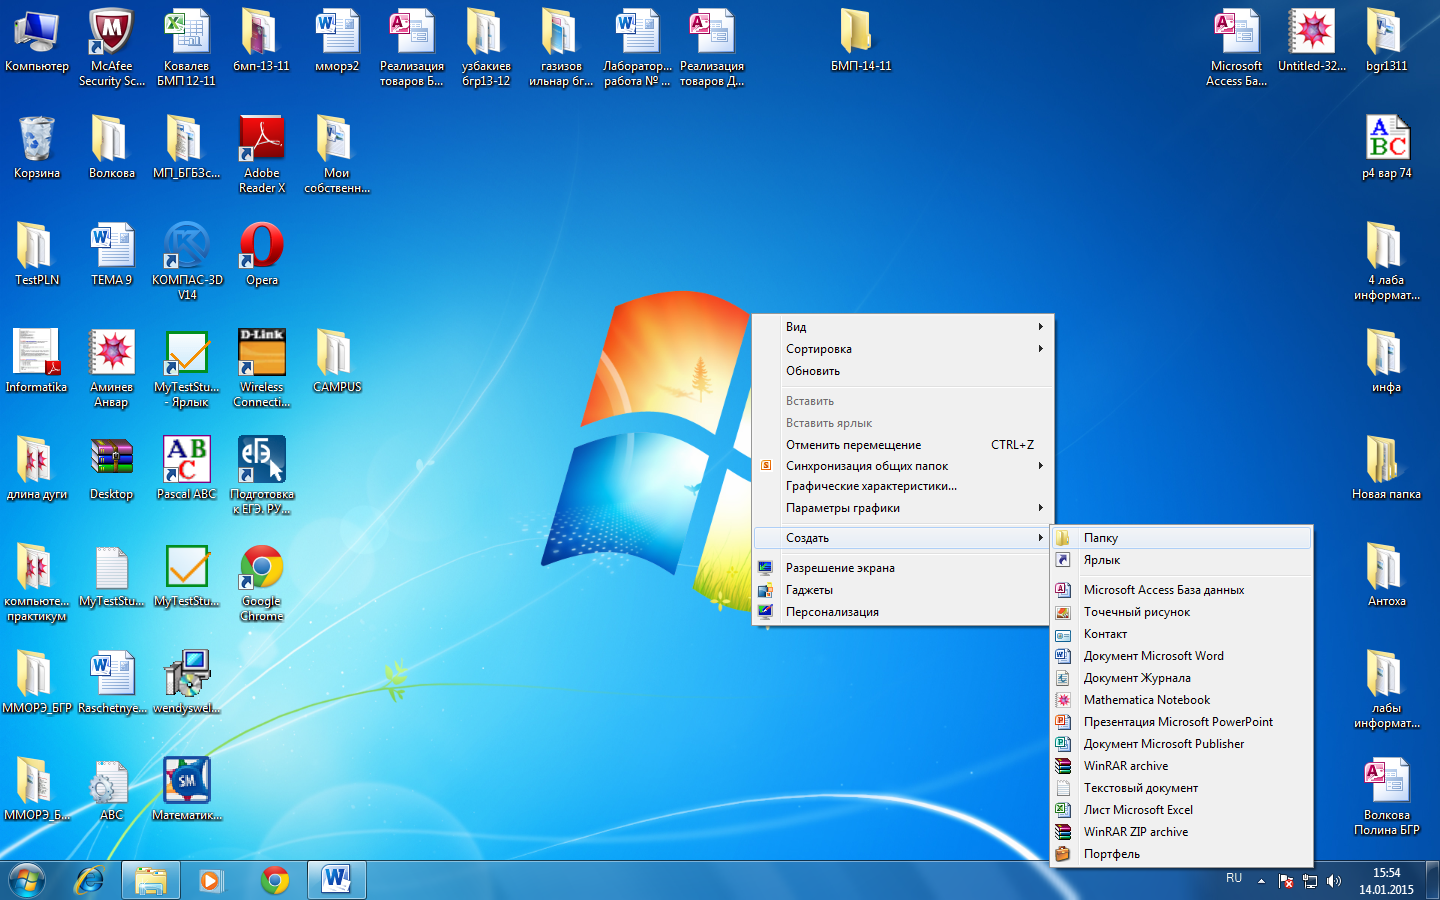Create new Mathematica Notebook
Screen dimensions: 1440x900
pyautogui.click(x=1181, y=700)
